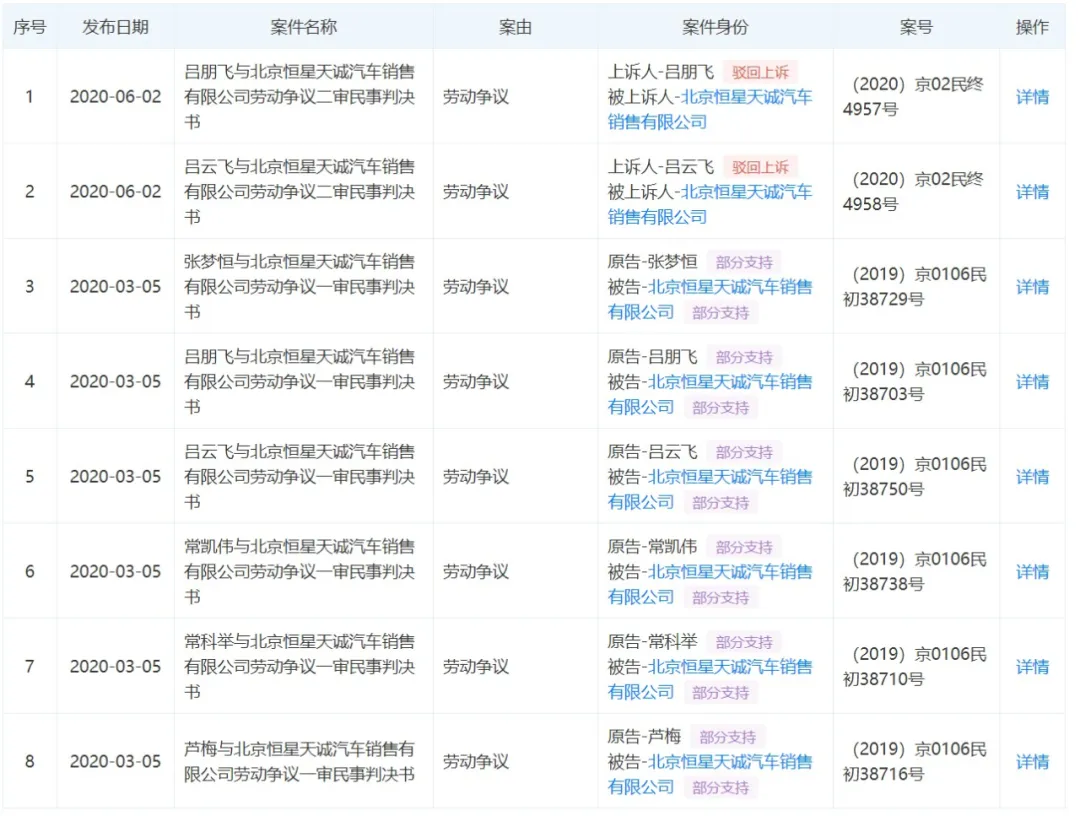Viewport: 1080px width, 816px height.
Task: Click case number (2019)京0106民初38729号
Action: pyautogui.click(x=915, y=287)
